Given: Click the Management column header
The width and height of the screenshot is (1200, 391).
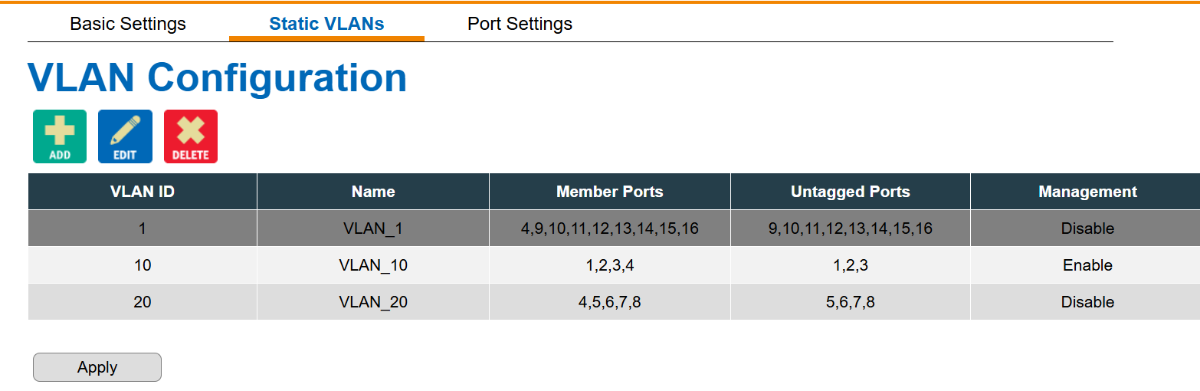Looking at the screenshot, I should coord(1085,191).
